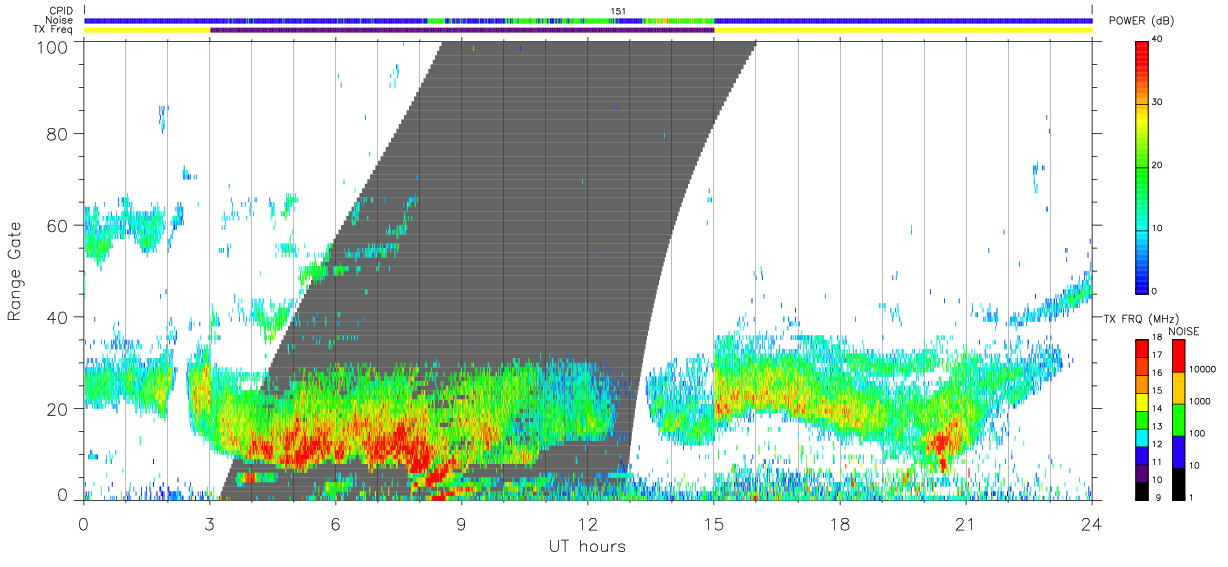1228x567 pixels.
Task: Click the 80 tick label on Range Gate axis
Action: (x=60, y=133)
